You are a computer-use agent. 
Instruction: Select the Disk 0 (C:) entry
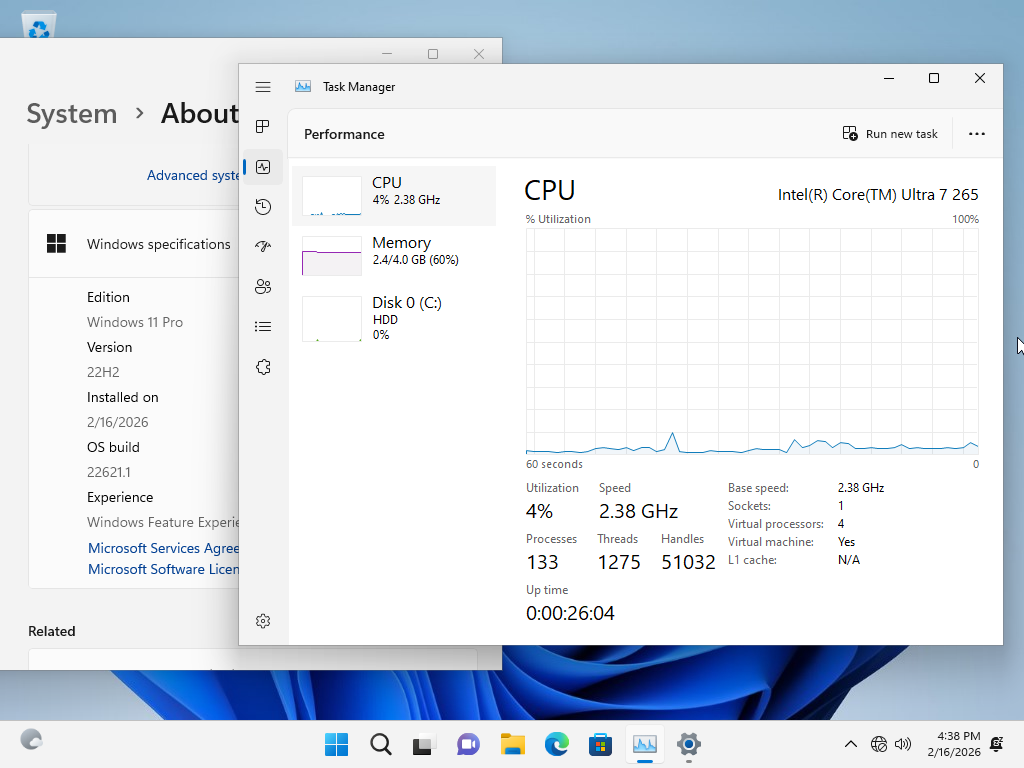(394, 317)
